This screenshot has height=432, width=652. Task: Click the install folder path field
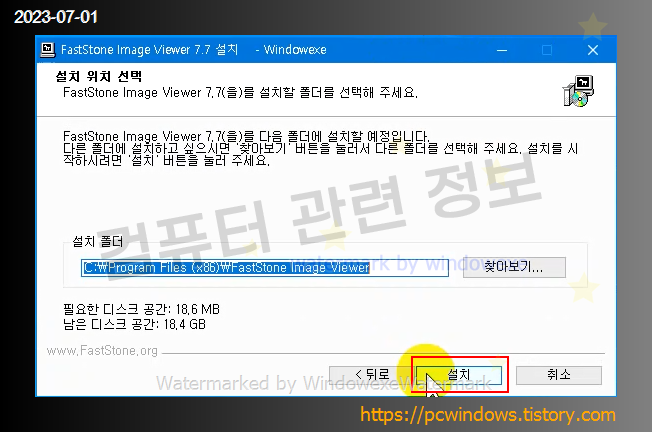265,267
